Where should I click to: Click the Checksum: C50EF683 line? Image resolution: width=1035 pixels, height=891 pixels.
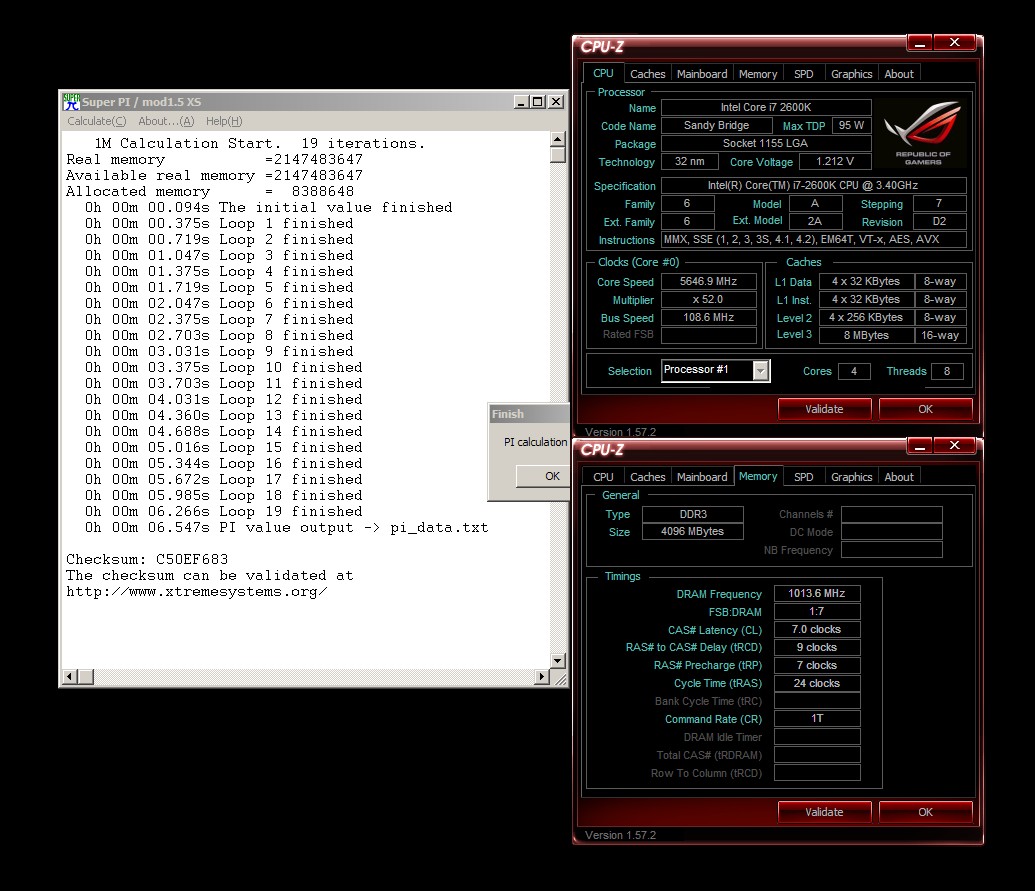147,559
